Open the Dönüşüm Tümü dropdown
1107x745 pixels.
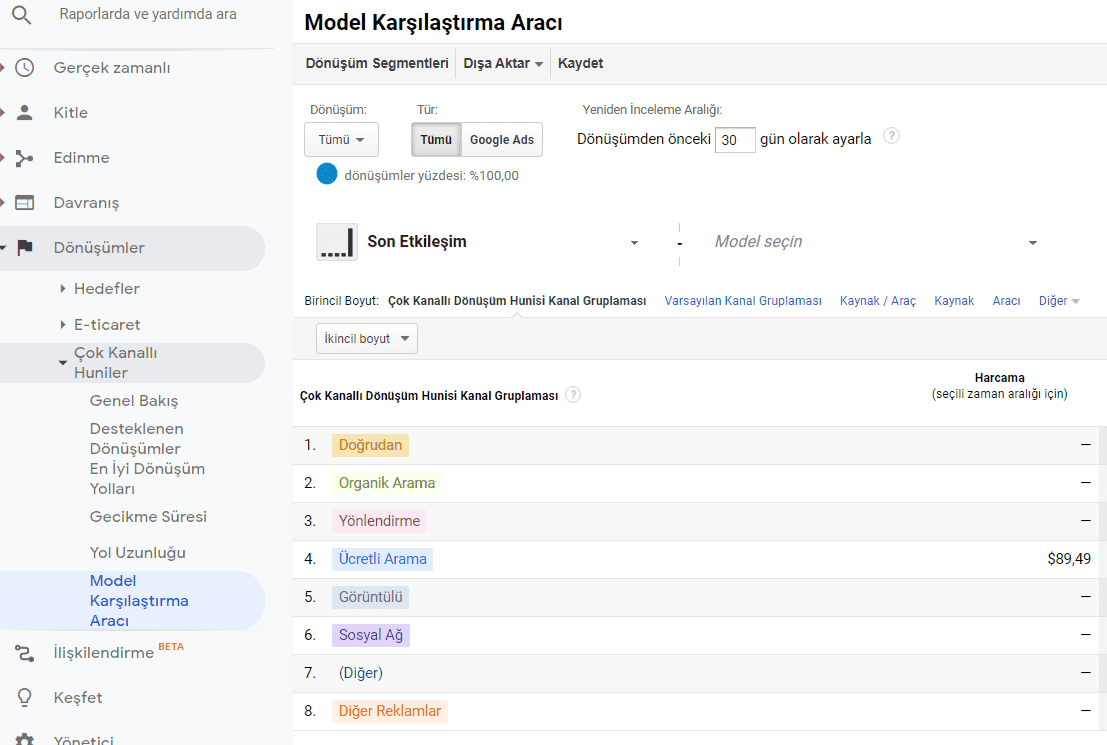341,140
